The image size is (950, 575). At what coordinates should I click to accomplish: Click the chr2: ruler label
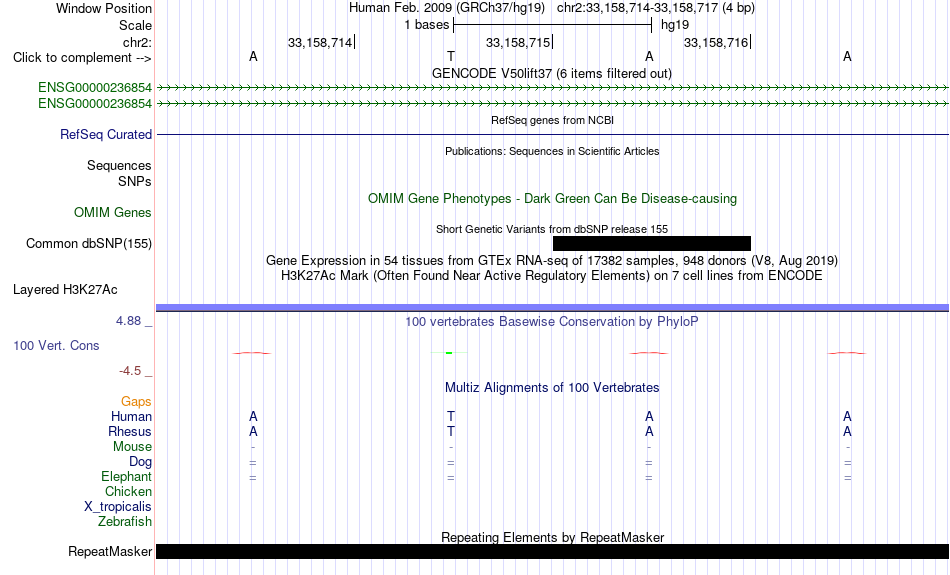[137, 42]
